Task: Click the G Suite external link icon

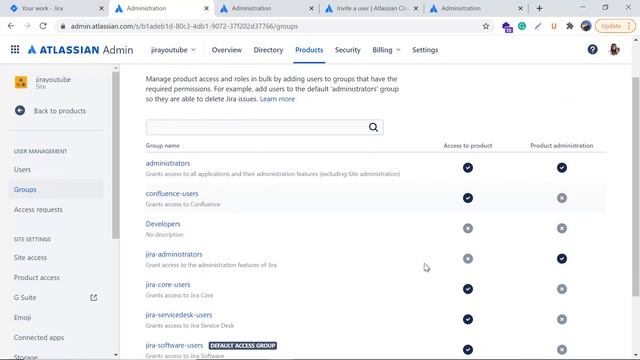Action: point(93,298)
